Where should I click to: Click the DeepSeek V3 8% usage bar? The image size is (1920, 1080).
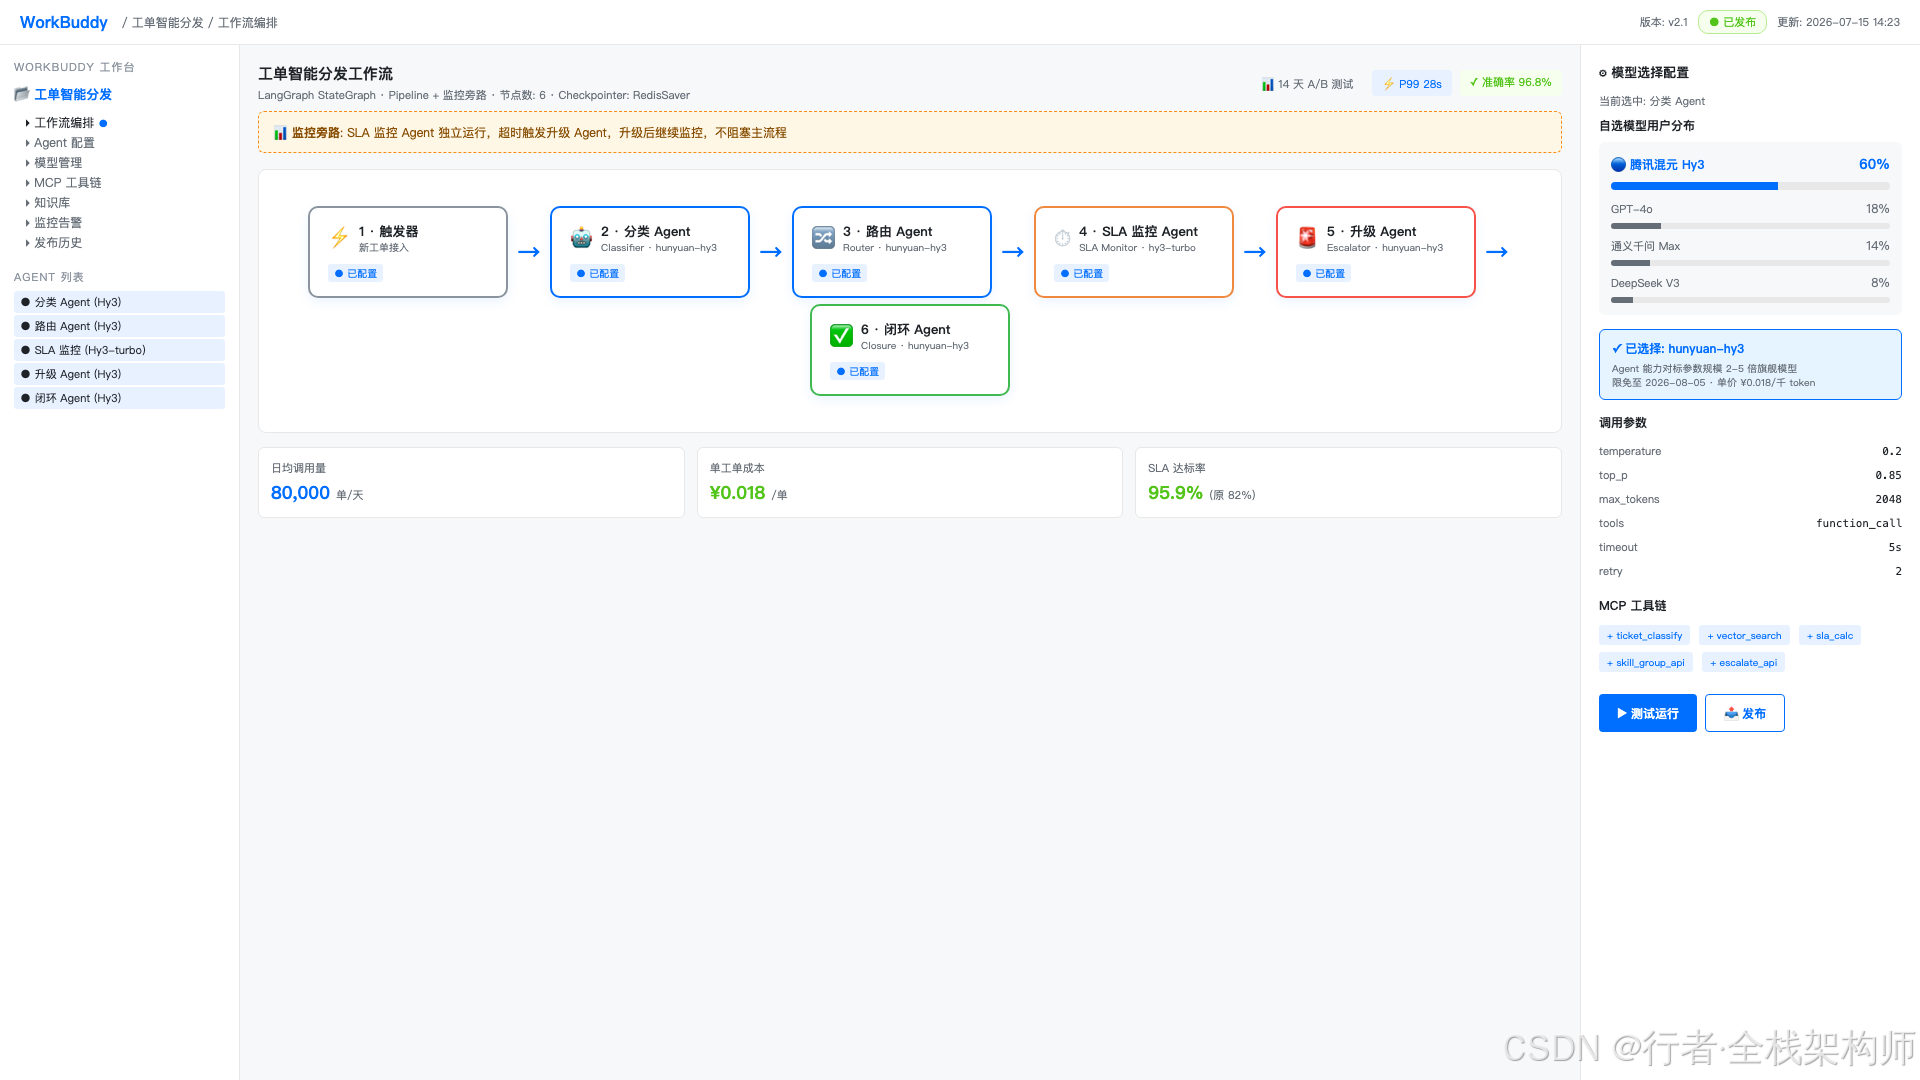[x=1750, y=300]
